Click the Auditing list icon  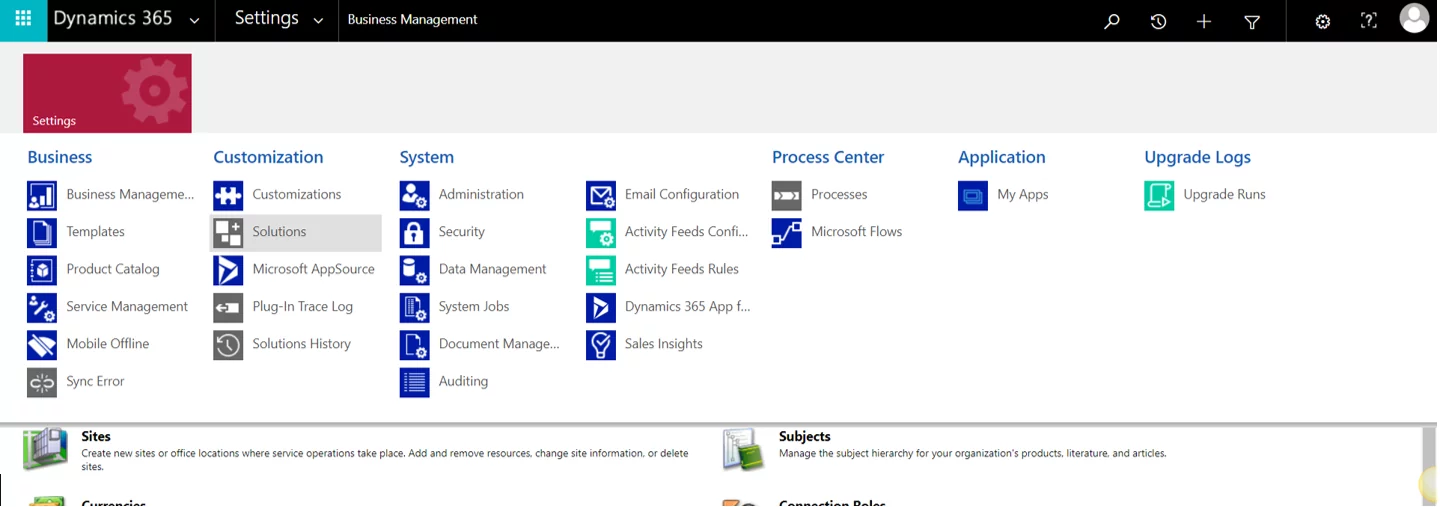tap(414, 382)
